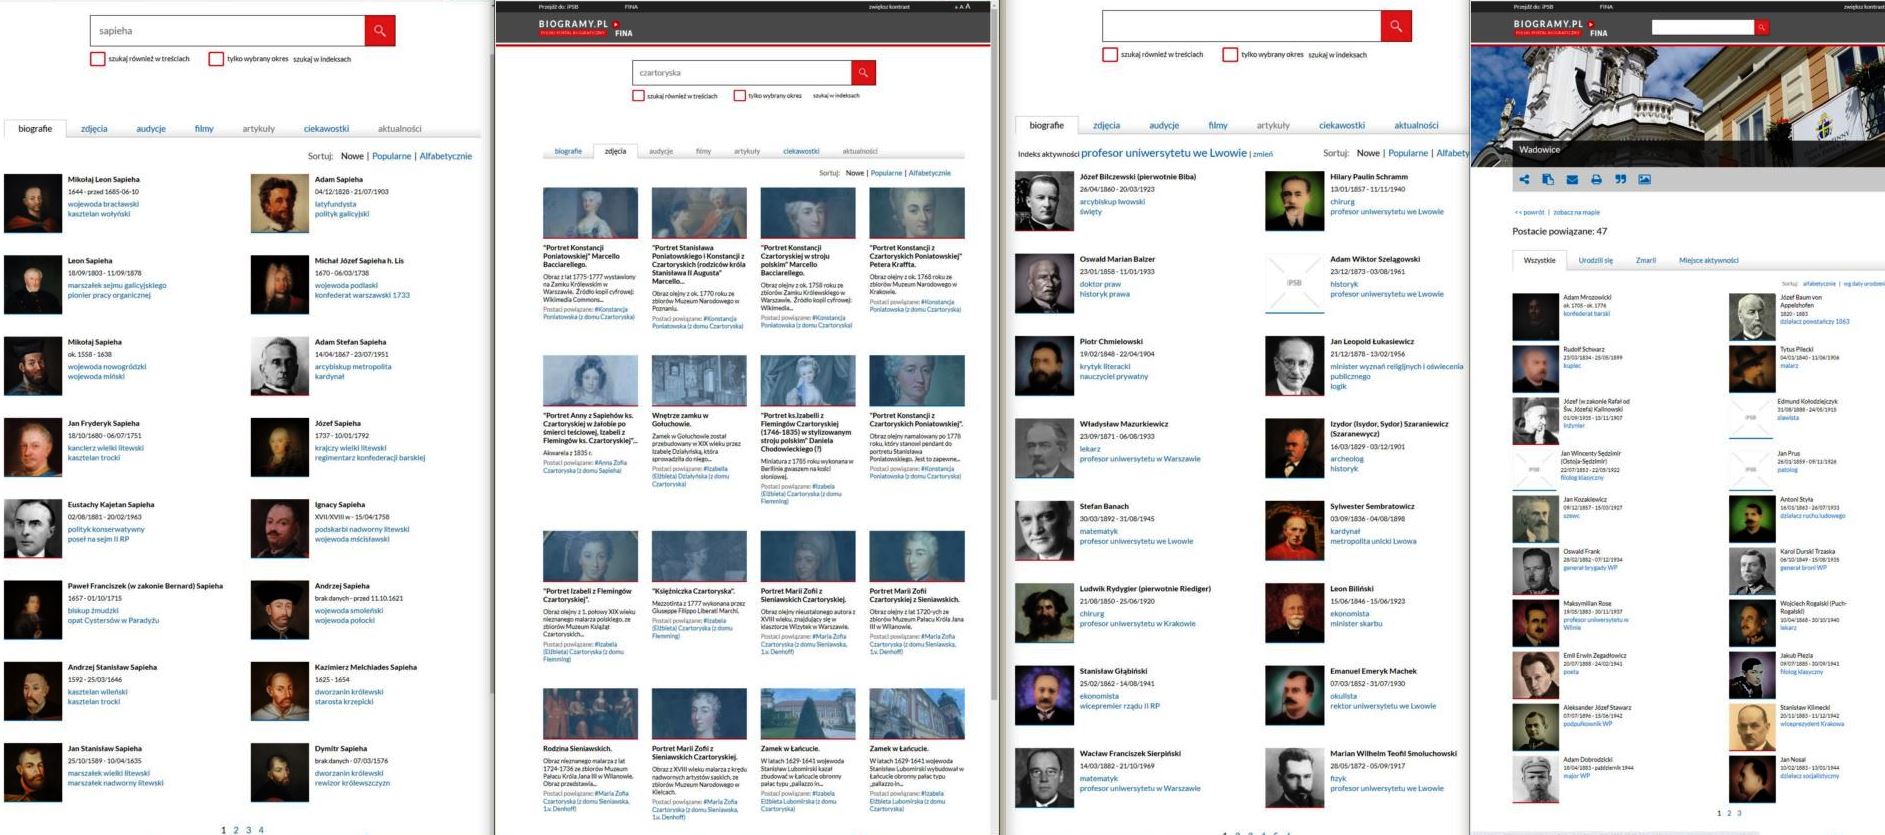
Task: Click the 'wojewoda bracławski' link under Mikołaj Leon Sapieha
Action: click(x=103, y=204)
